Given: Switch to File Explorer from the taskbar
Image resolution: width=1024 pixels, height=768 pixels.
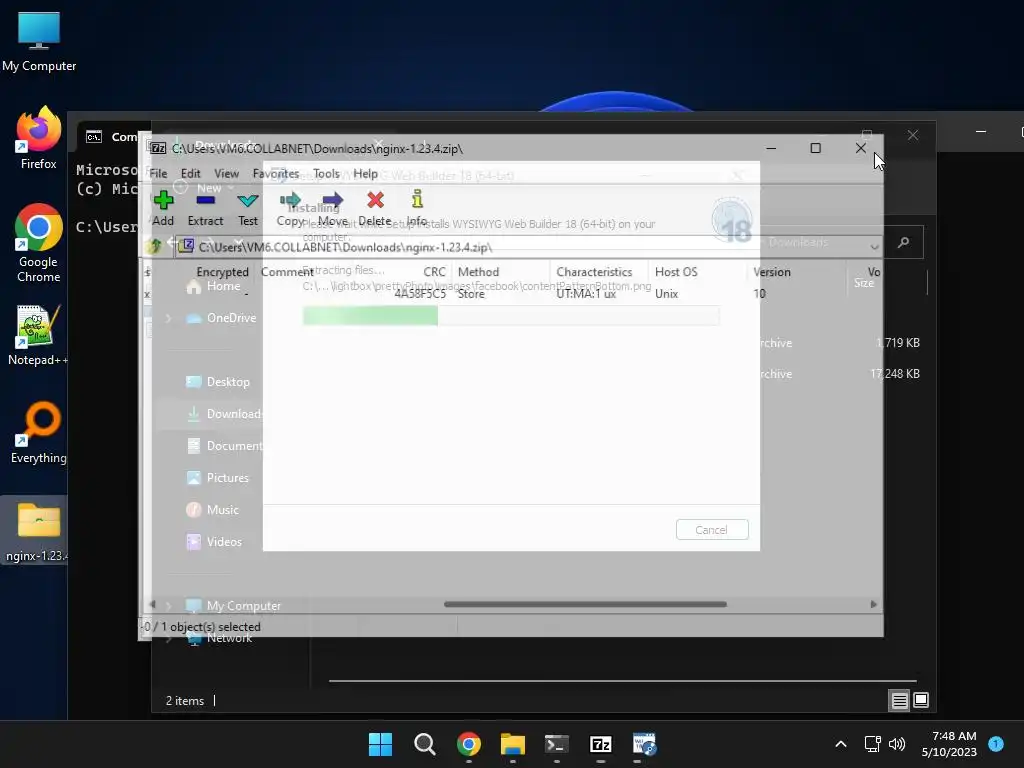Looking at the screenshot, I should click(513, 744).
